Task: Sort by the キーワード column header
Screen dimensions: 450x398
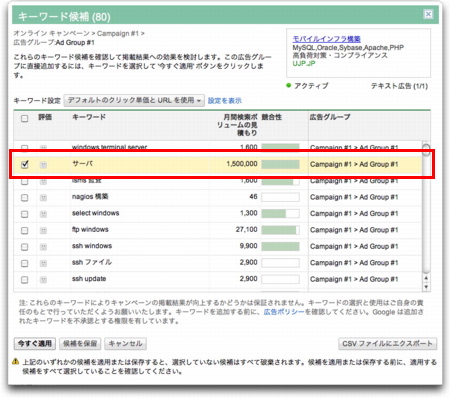Action: pos(89,117)
